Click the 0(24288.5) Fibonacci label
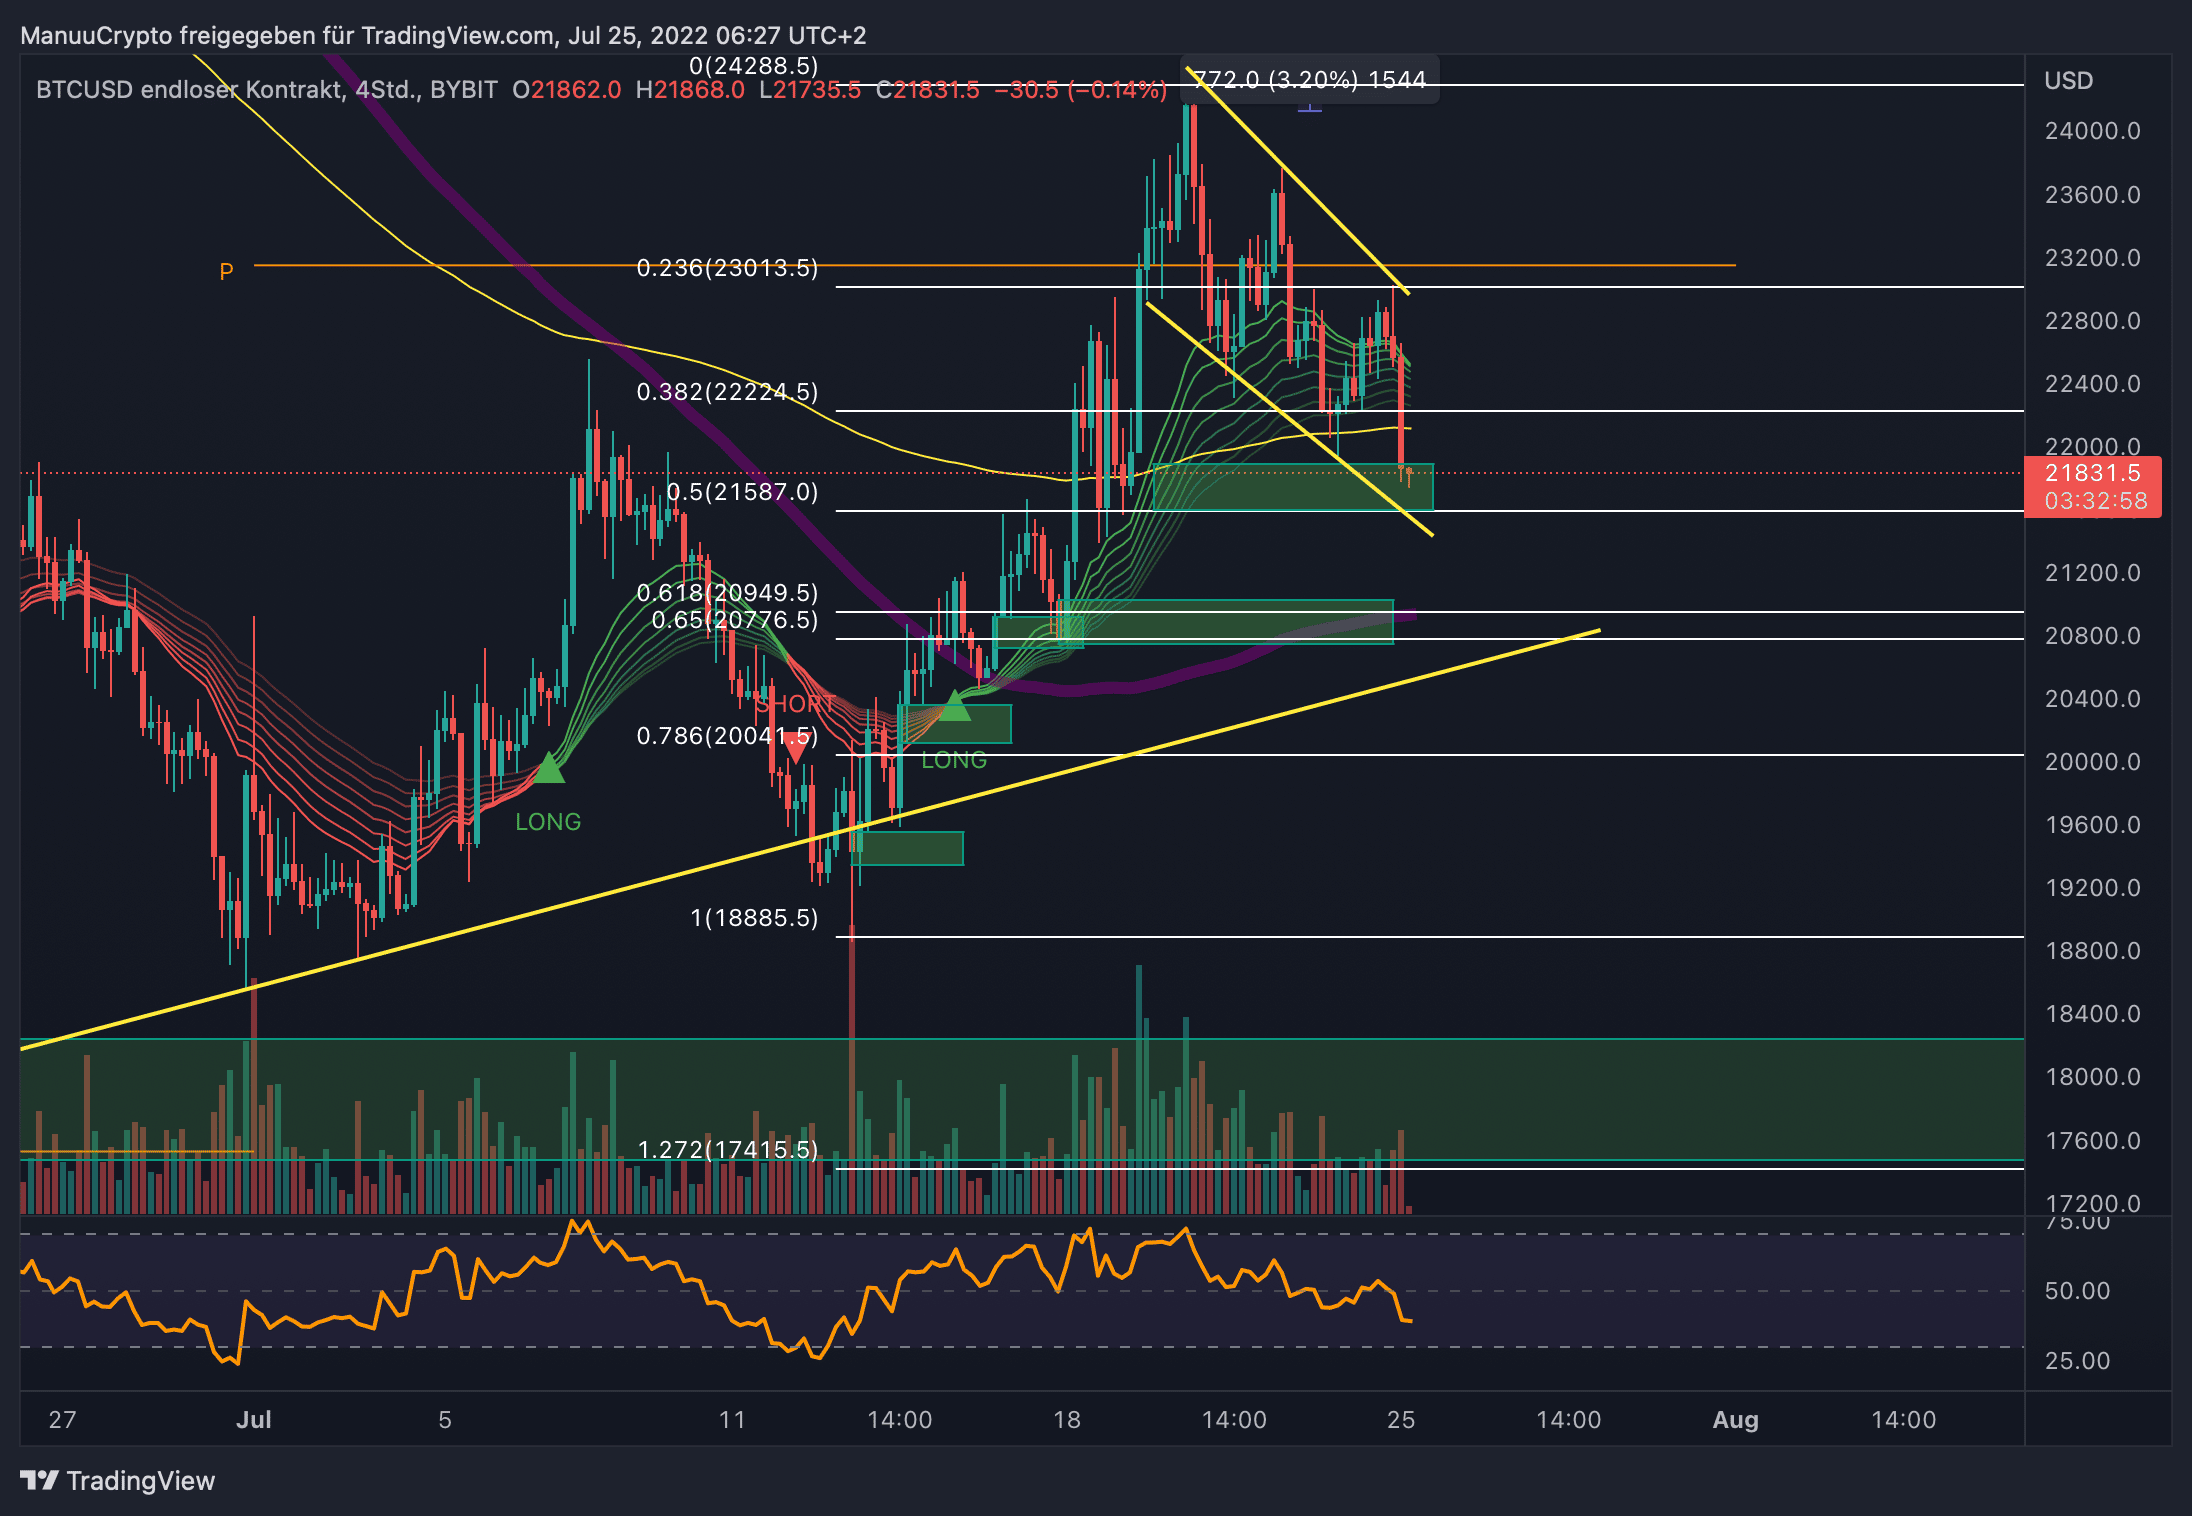2192x1516 pixels. [754, 66]
